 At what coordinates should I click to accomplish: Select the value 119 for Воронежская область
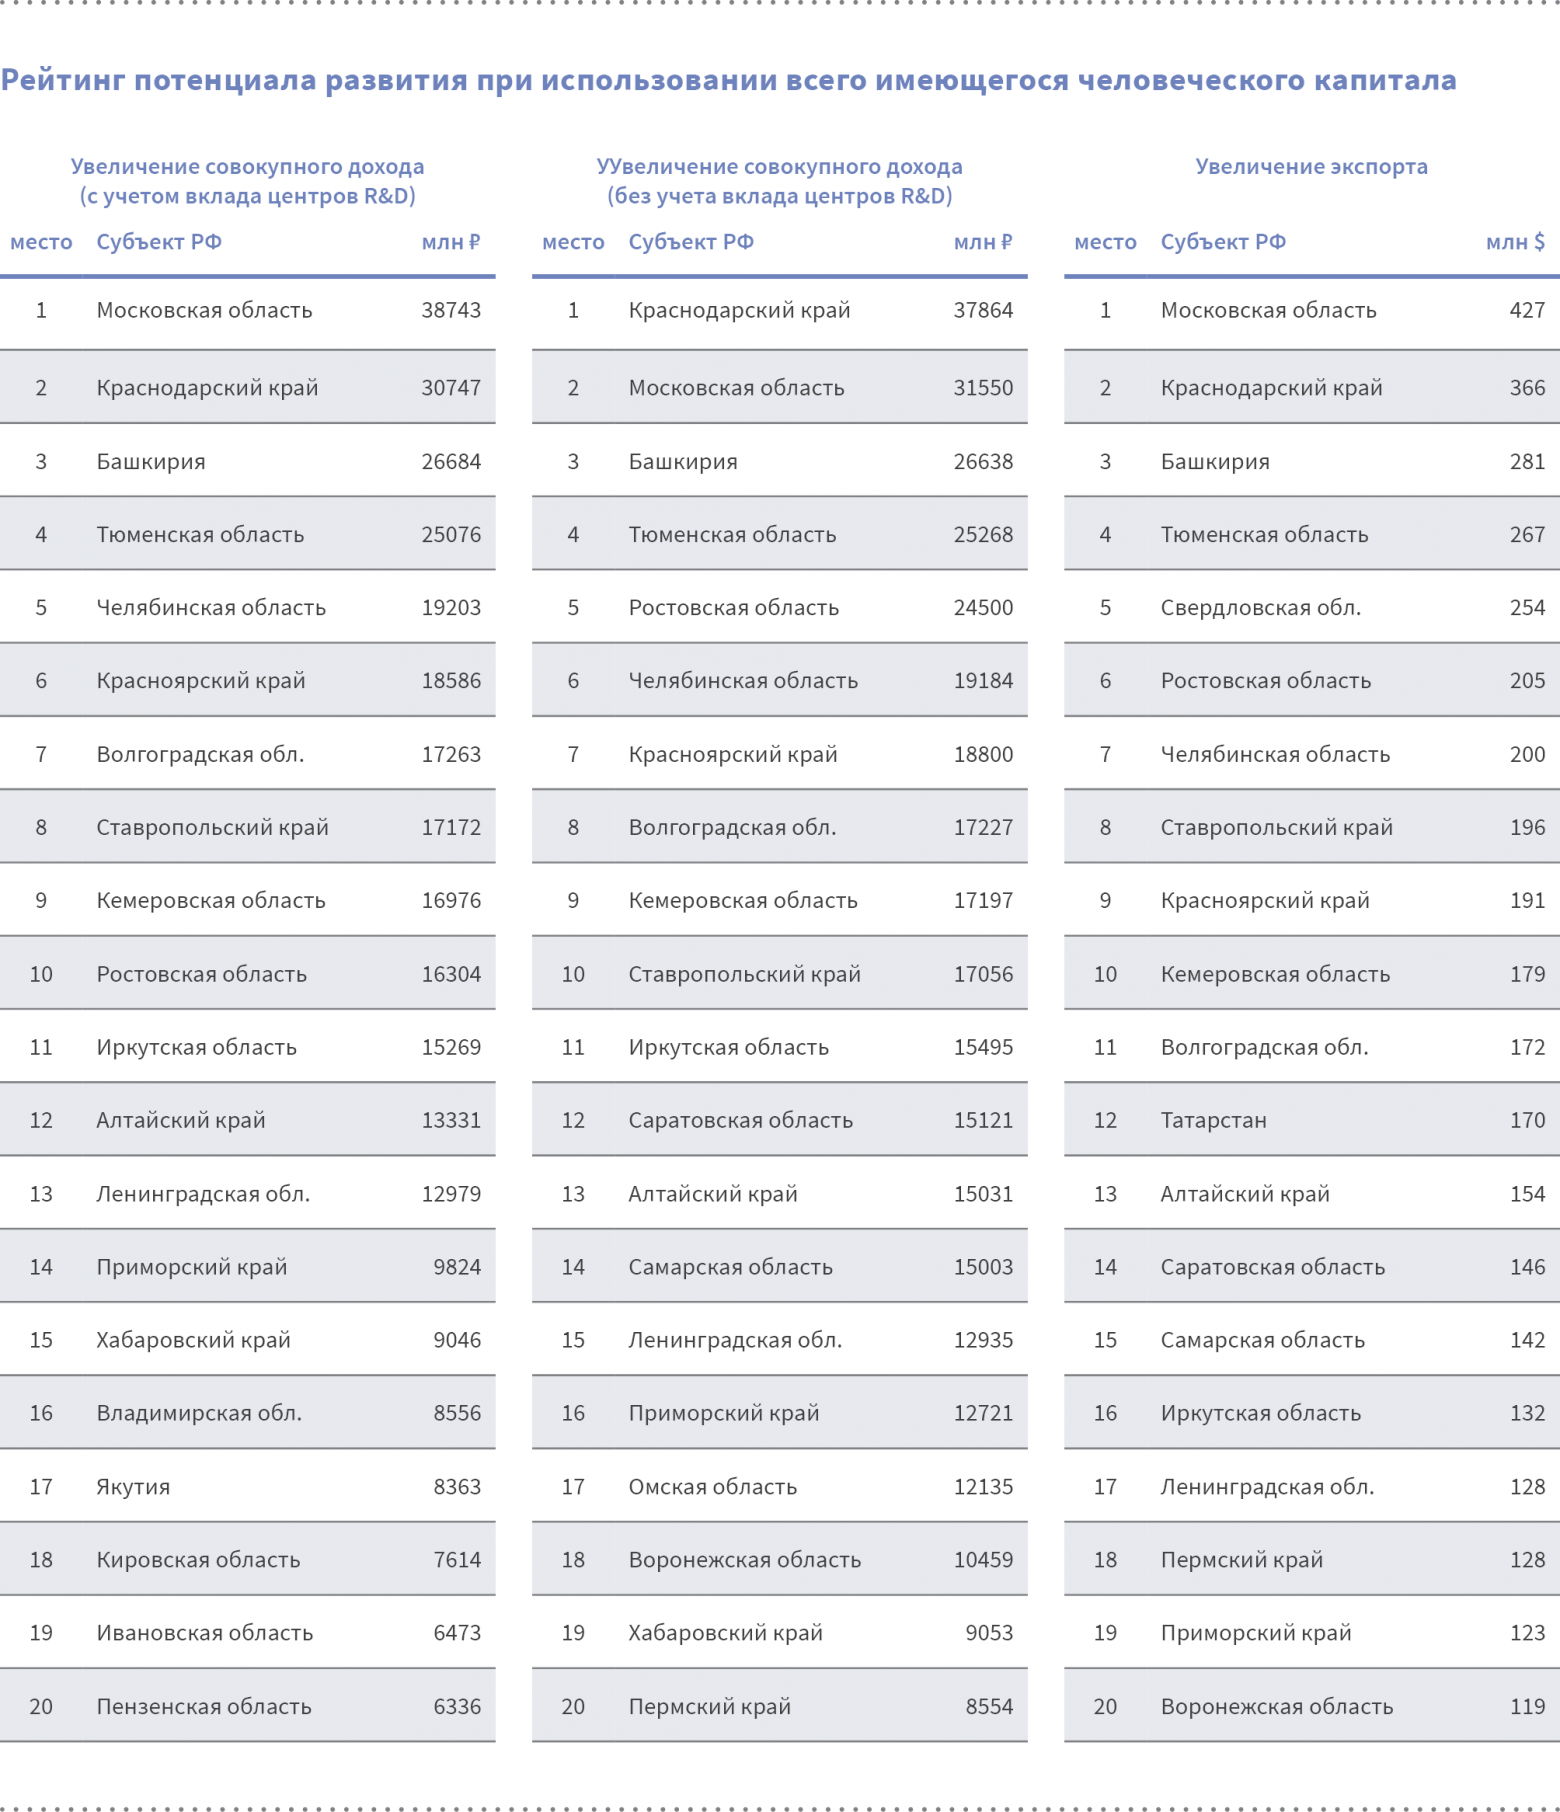click(1527, 1707)
